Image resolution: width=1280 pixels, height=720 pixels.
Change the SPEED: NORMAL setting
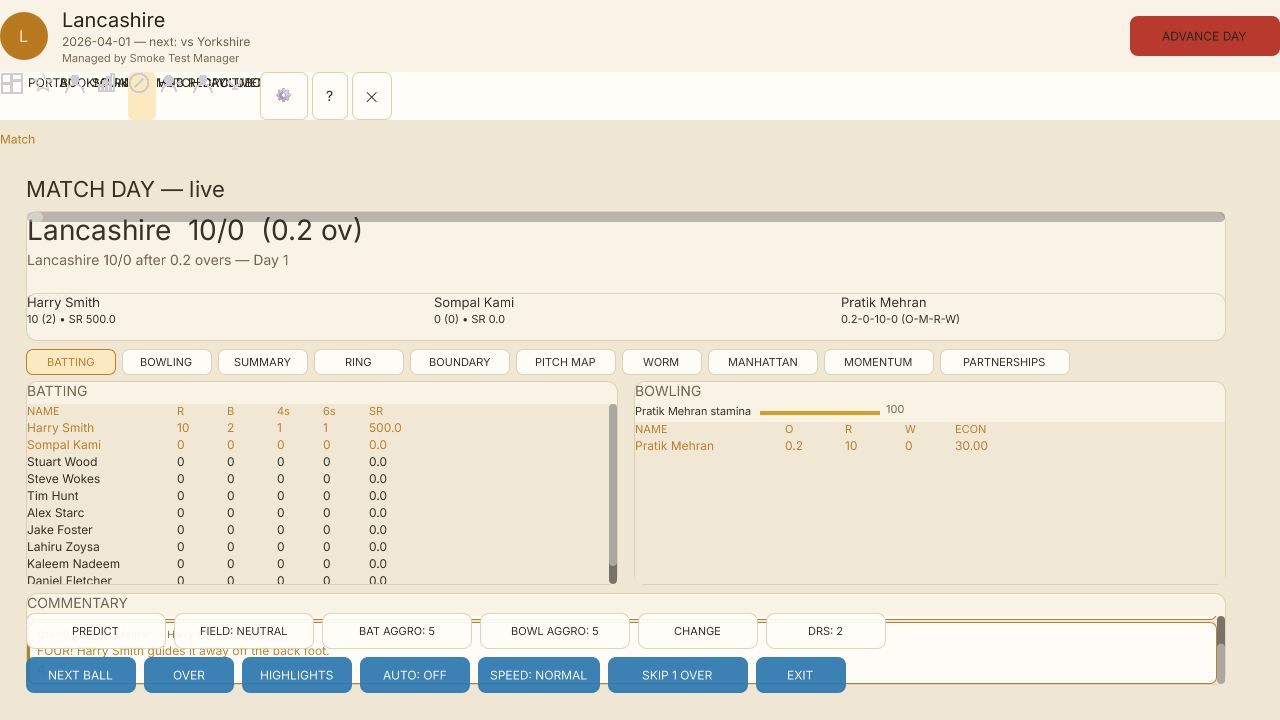(x=539, y=675)
